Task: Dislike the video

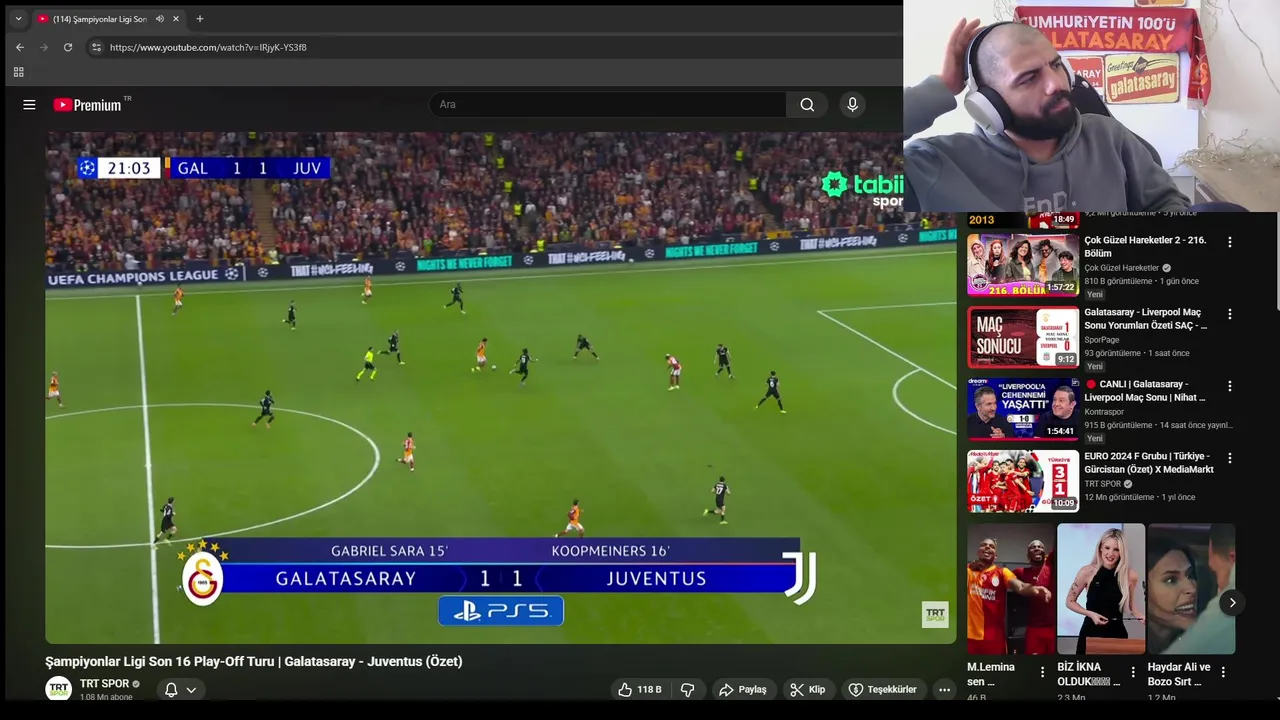Action: tap(687, 690)
